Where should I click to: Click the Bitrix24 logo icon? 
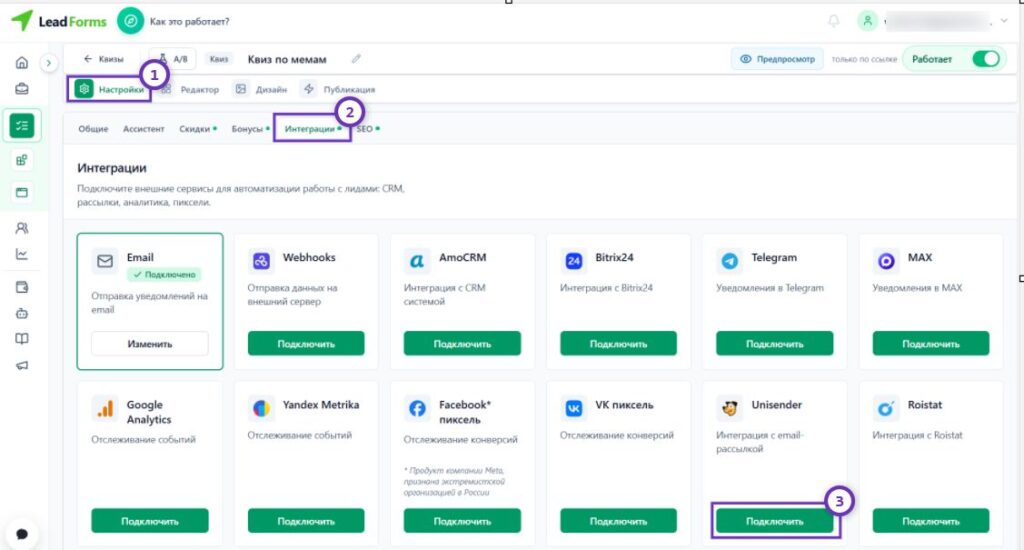(x=573, y=261)
